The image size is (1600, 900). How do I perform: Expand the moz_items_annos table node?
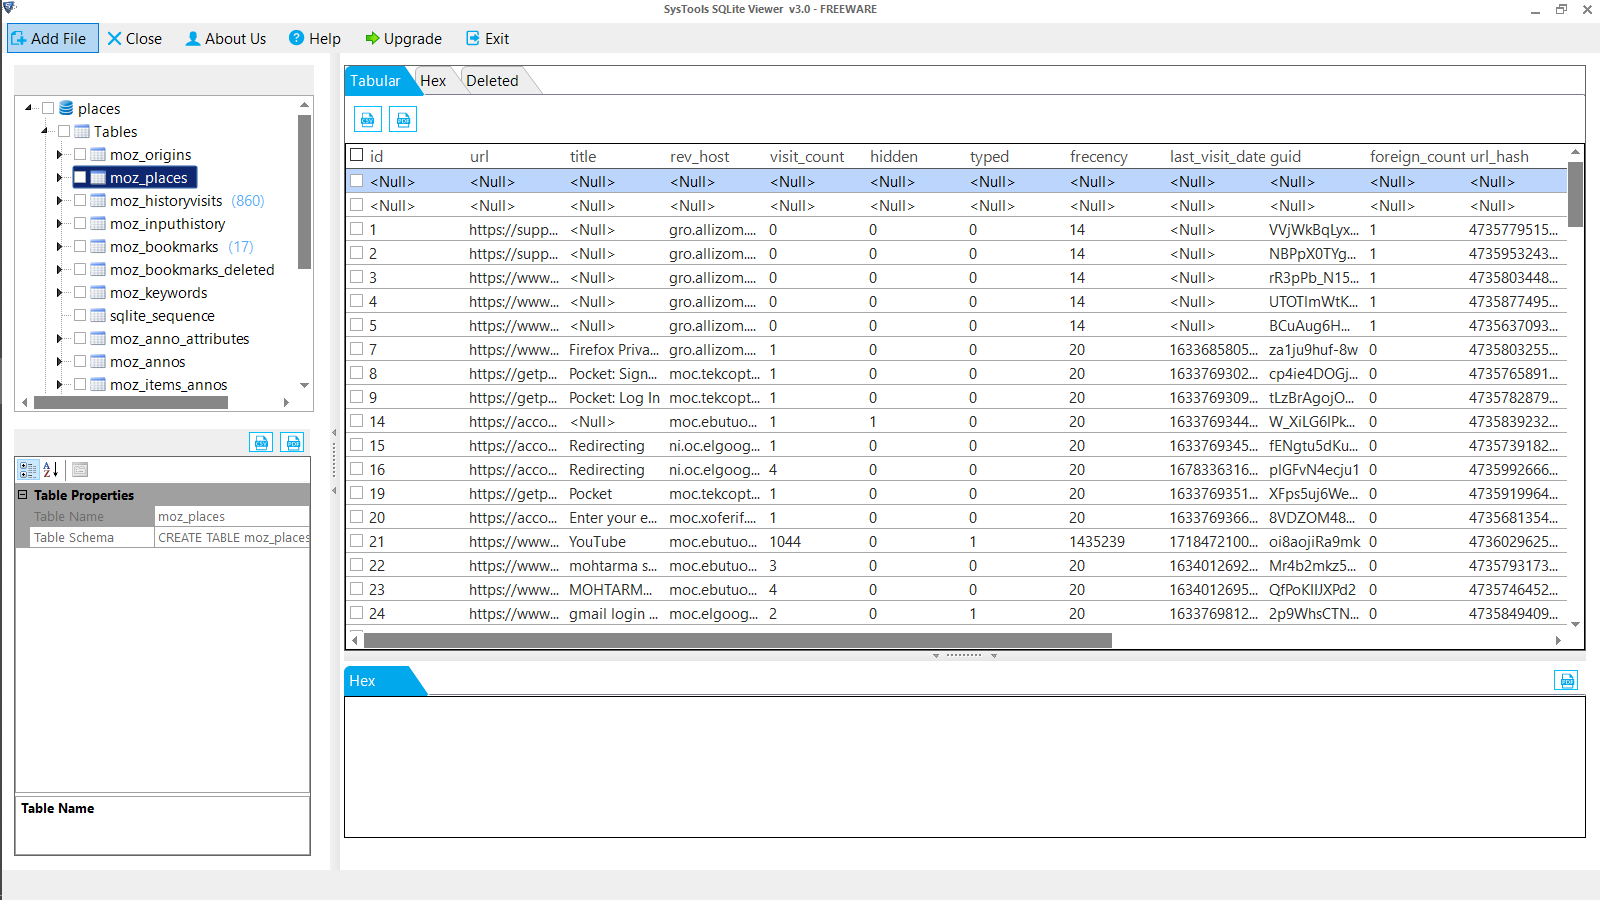tap(60, 384)
